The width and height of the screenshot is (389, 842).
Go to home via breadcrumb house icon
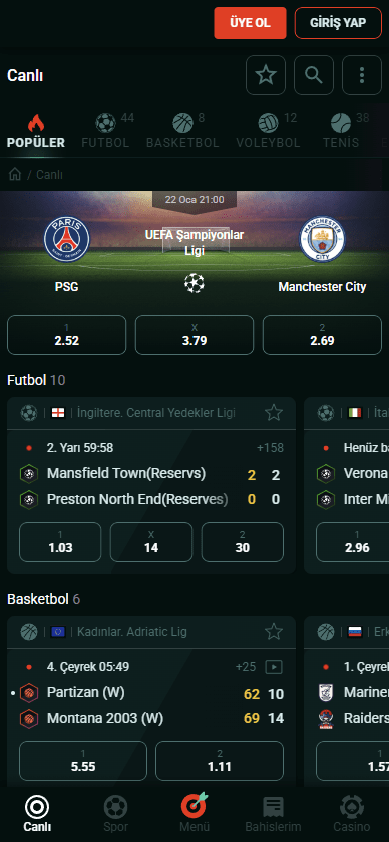pyautogui.click(x=15, y=175)
